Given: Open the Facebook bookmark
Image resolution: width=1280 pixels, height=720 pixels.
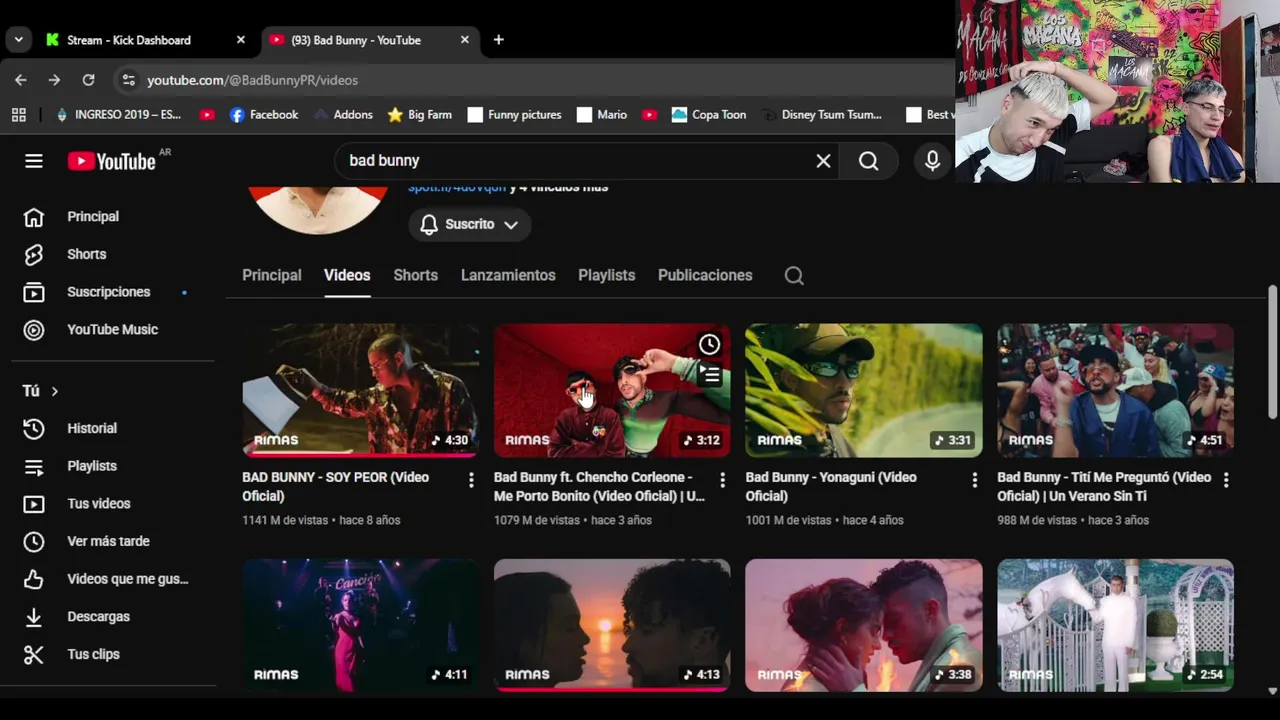Looking at the screenshot, I should click(264, 115).
